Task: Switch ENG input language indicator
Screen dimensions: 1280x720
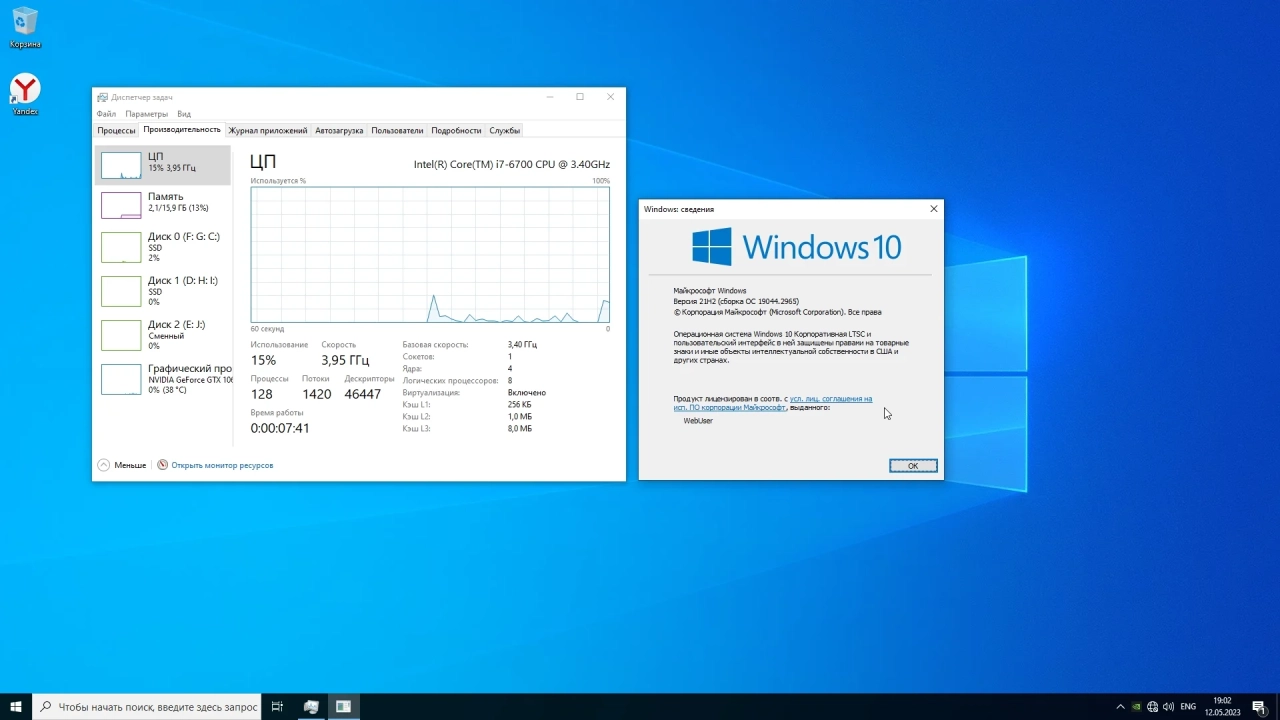Action: pyautogui.click(x=1188, y=707)
